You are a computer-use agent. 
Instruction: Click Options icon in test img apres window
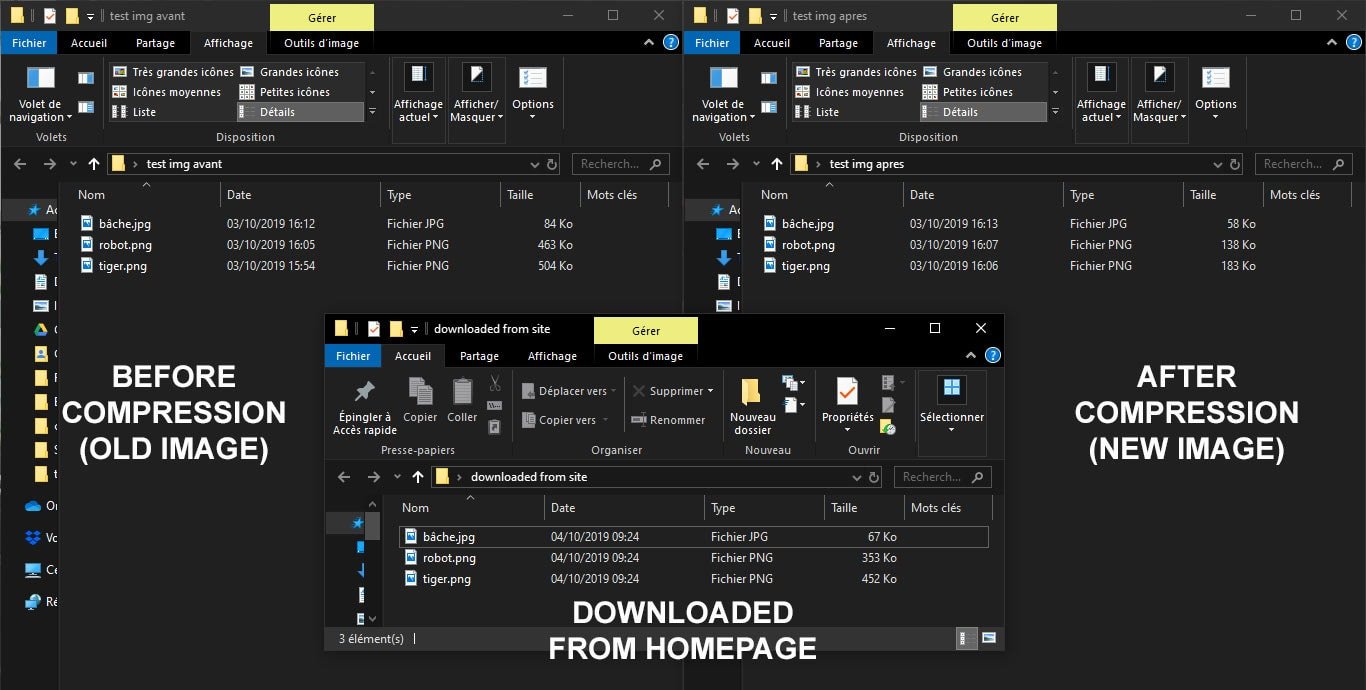coord(1216,79)
